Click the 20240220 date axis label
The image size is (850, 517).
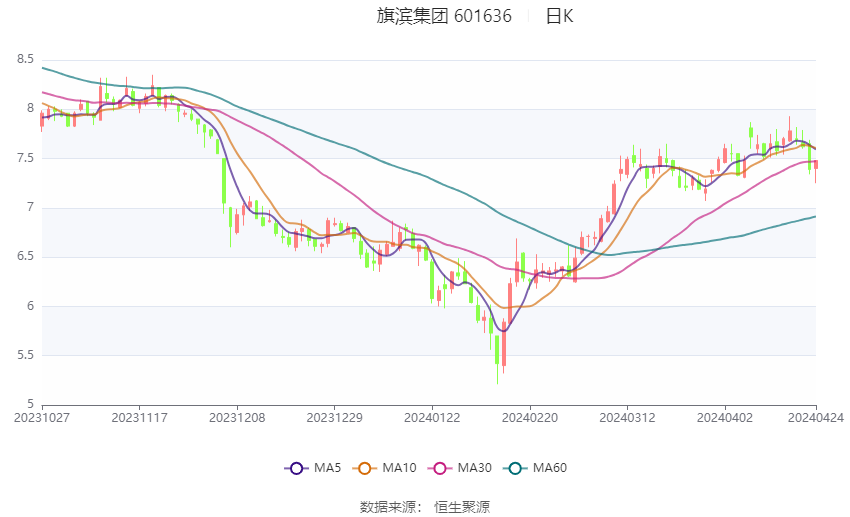pos(529,418)
